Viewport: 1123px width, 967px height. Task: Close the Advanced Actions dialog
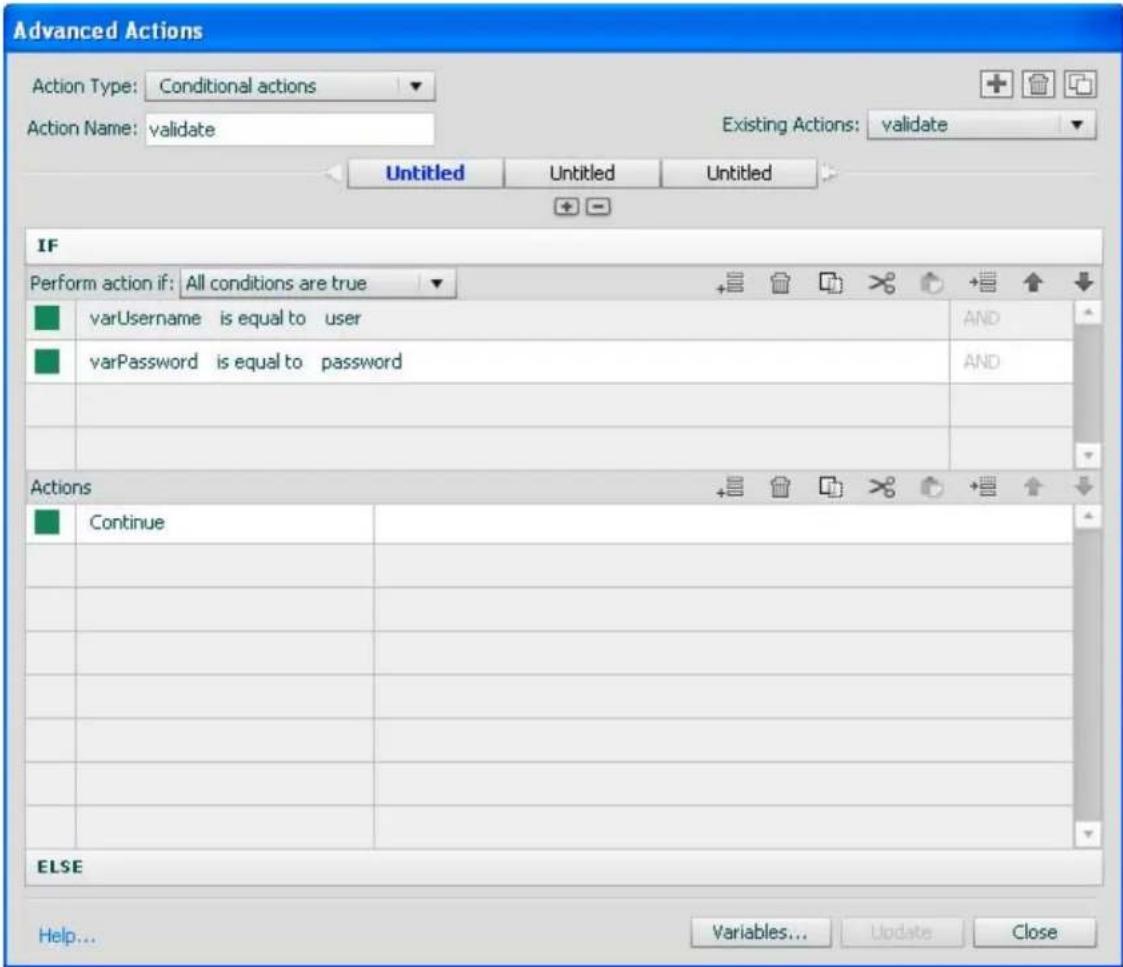[1035, 933]
